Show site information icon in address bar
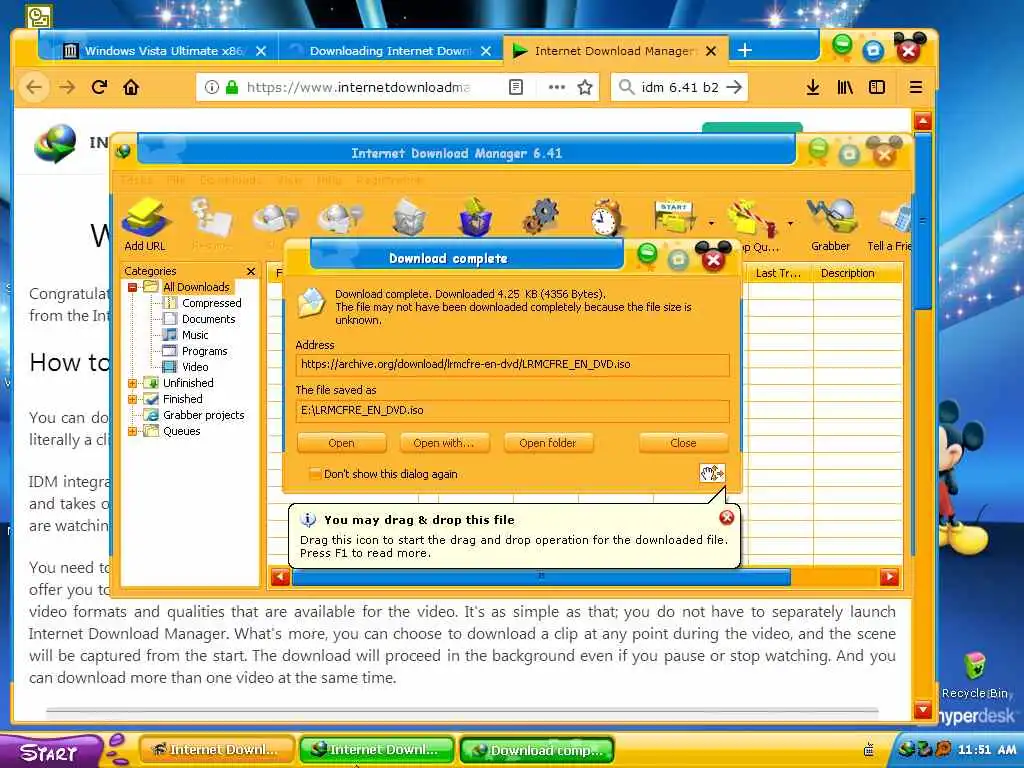Viewport: 1024px width, 768px height. click(211, 87)
